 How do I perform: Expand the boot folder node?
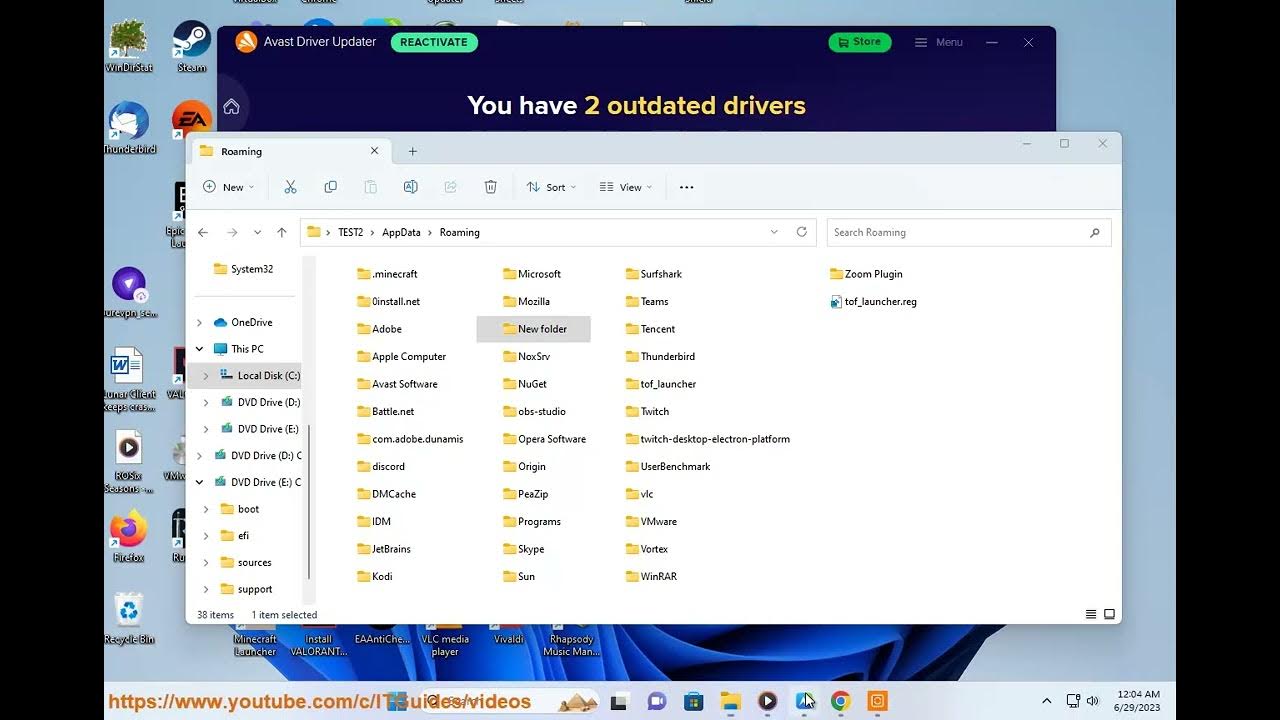pyautogui.click(x=206, y=509)
